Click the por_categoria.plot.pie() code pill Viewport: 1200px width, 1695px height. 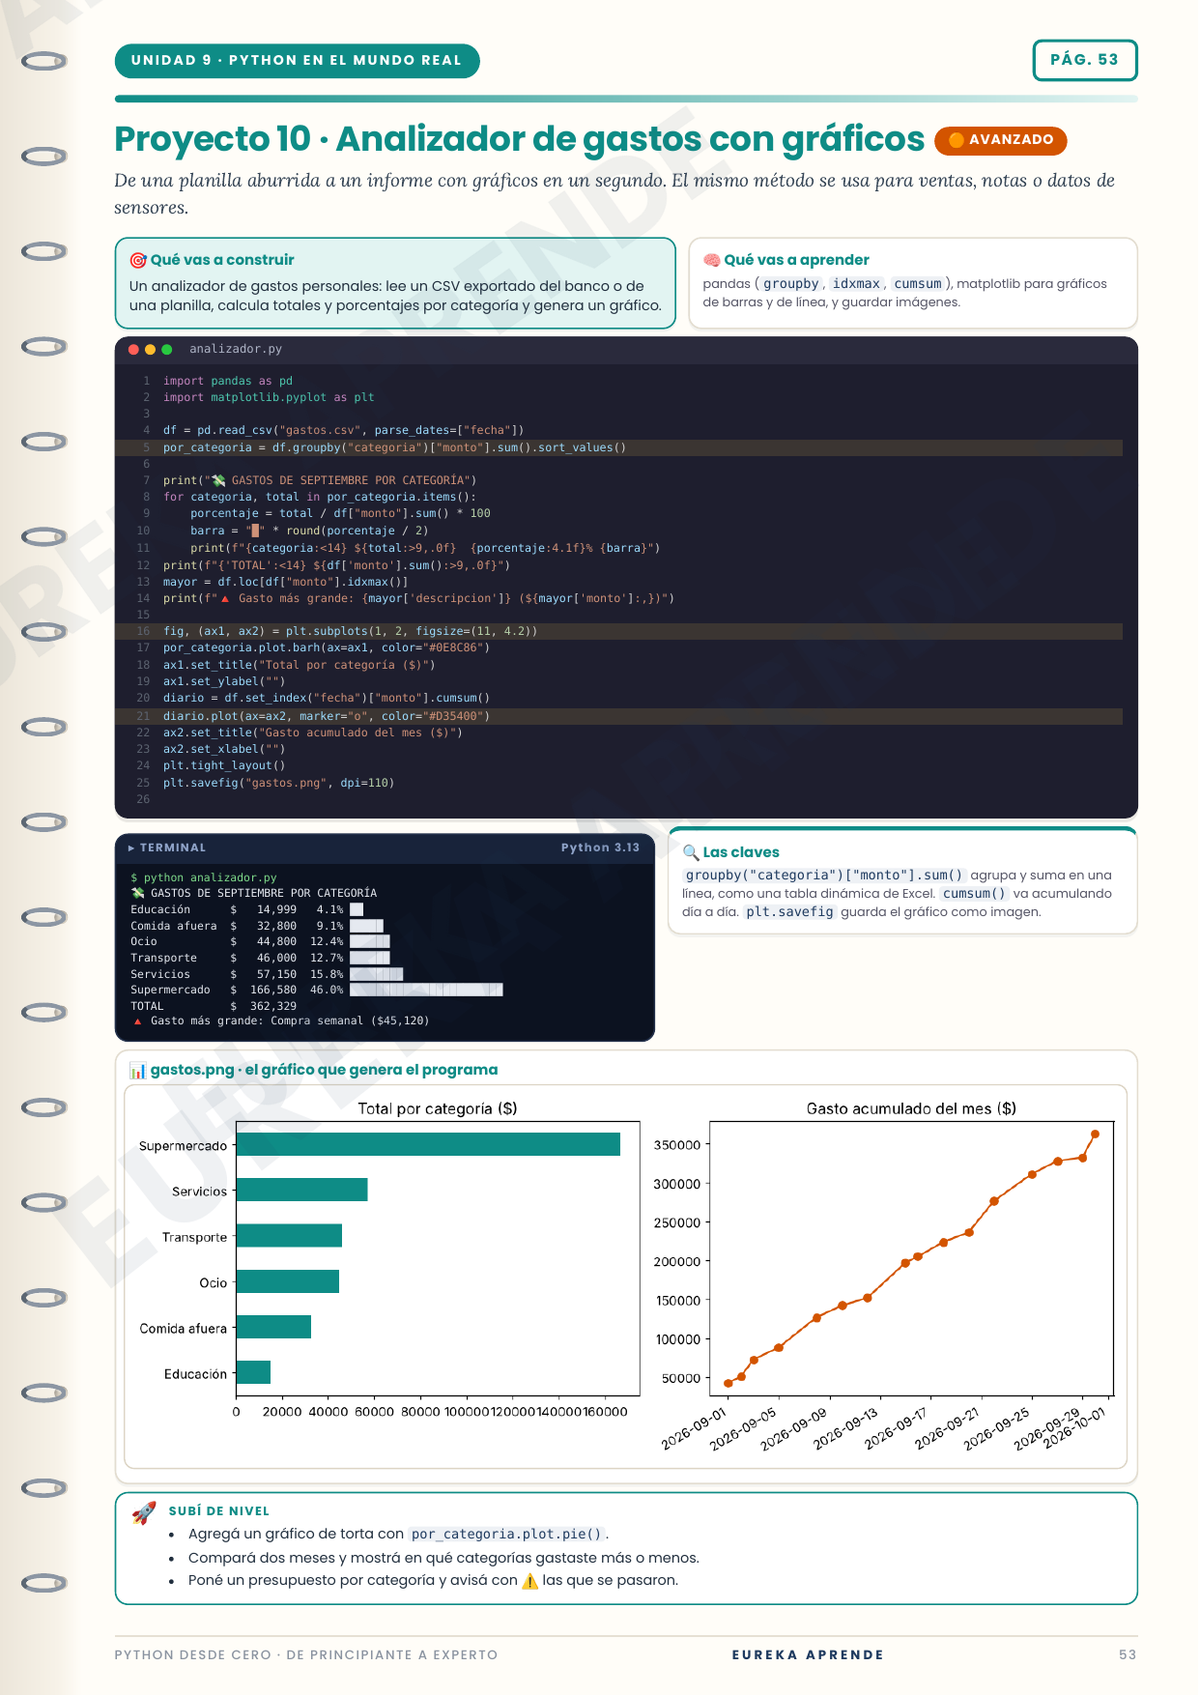(x=507, y=1534)
